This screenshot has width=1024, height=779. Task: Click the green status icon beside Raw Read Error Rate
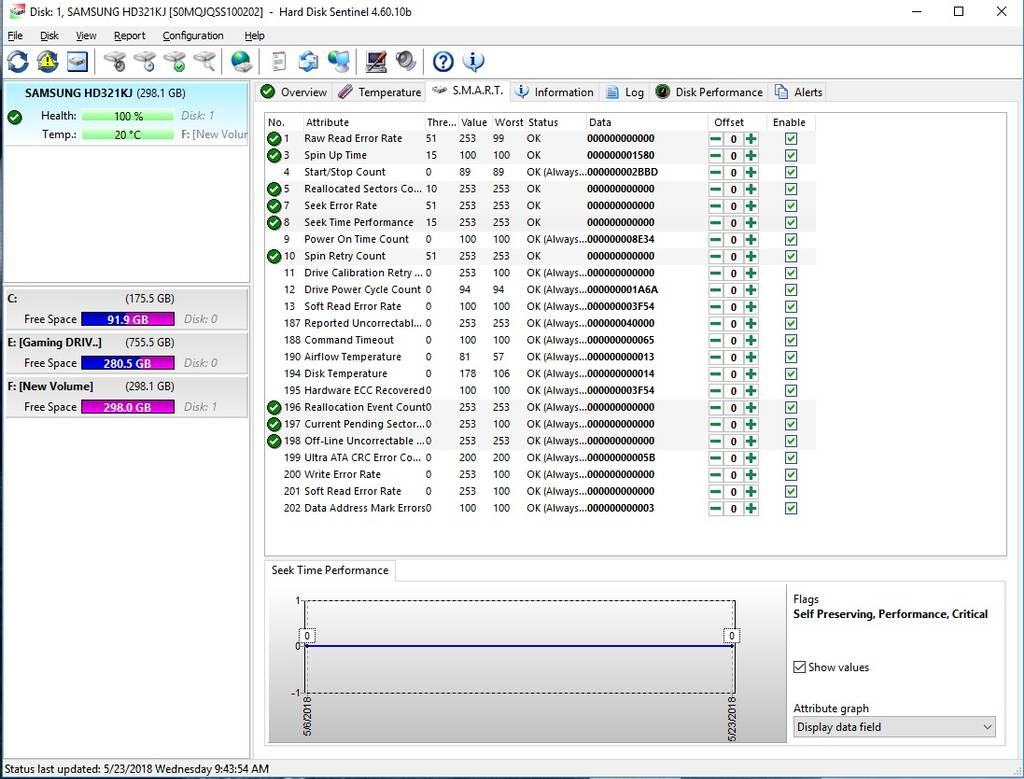pyautogui.click(x=274, y=138)
